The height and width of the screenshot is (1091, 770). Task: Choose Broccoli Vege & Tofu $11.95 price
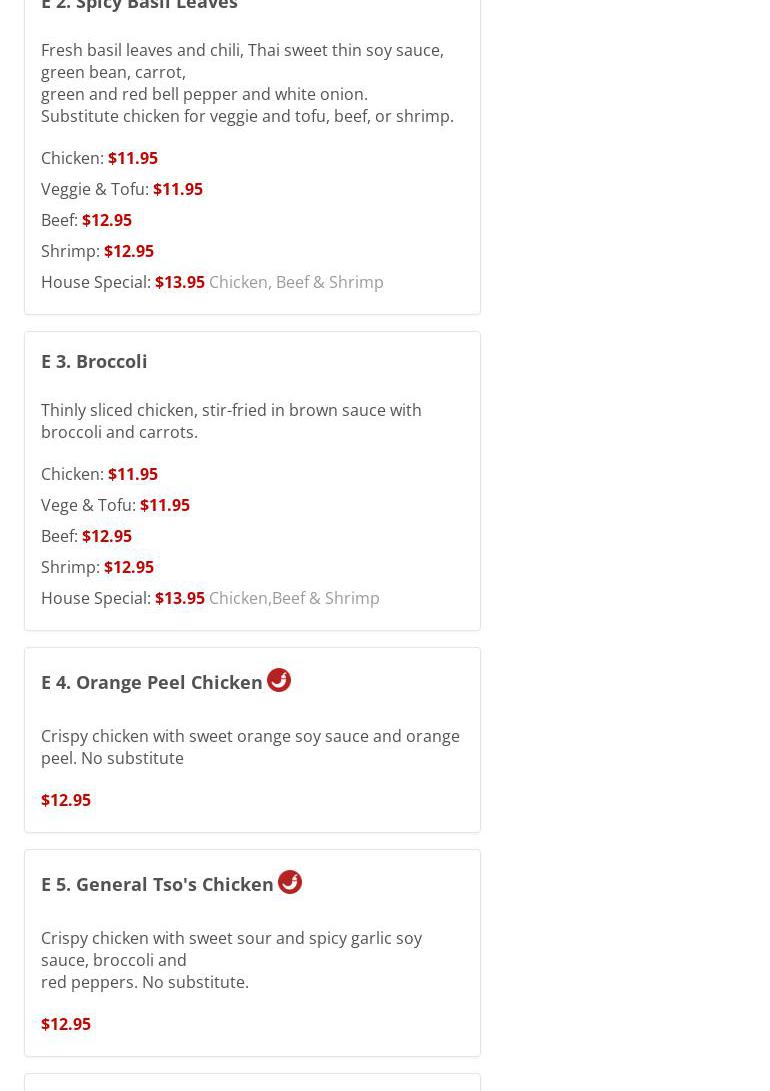tap(165, 505)
